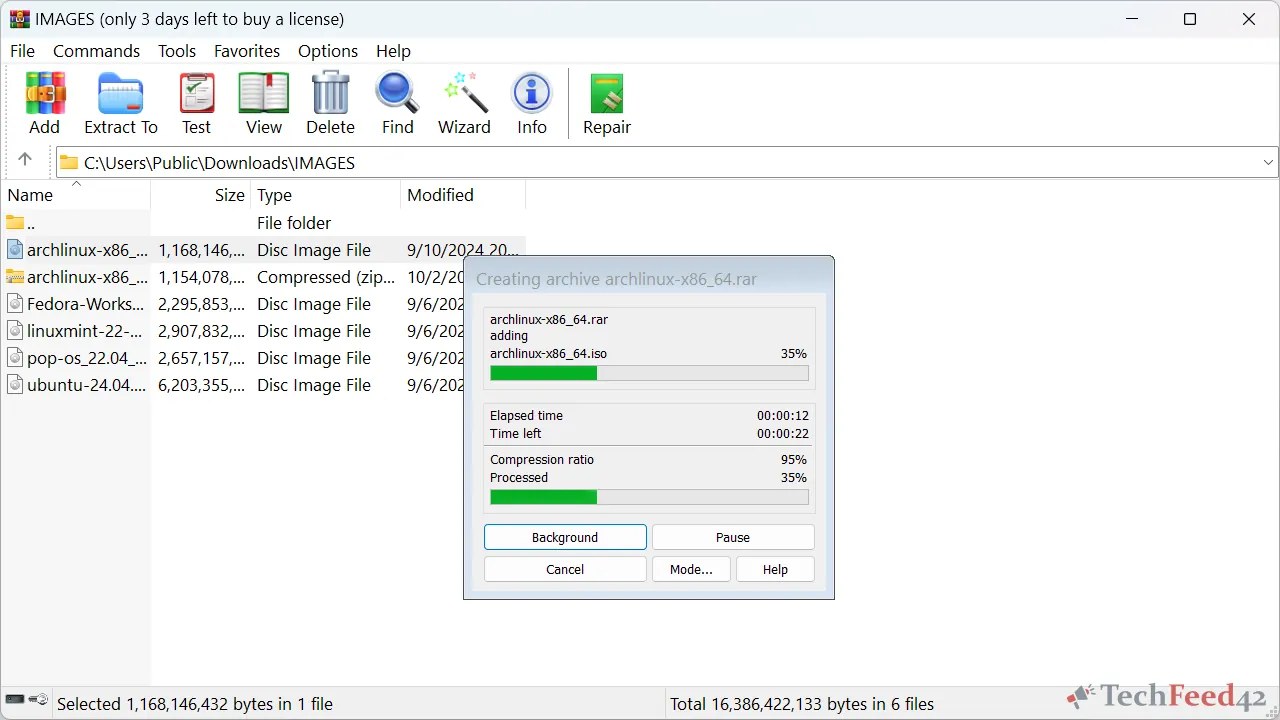Viewport: 1280px width, 720px height.
Task: Click the drive icon in status bar
Action: pos(15,700)
